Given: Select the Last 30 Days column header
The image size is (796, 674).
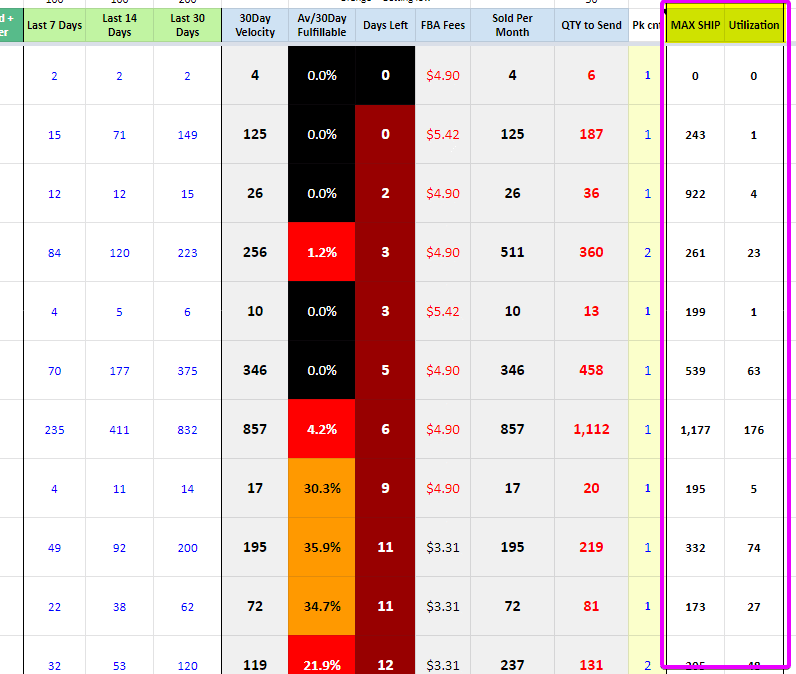Looking at the screenshot, I should click(187, 25).
